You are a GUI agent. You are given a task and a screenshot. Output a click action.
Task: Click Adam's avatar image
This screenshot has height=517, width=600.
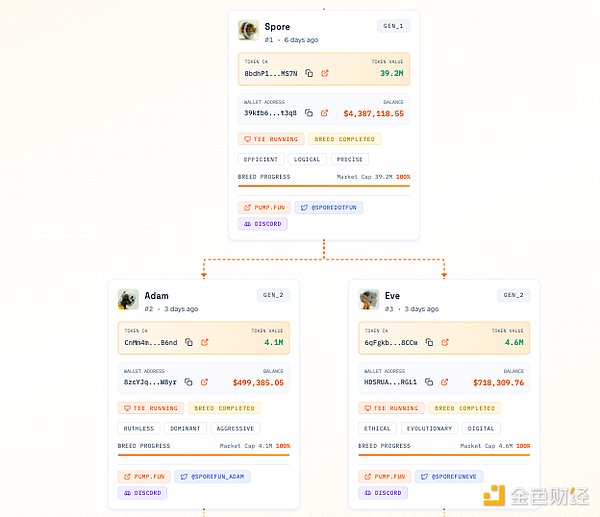tap(128, 300)
